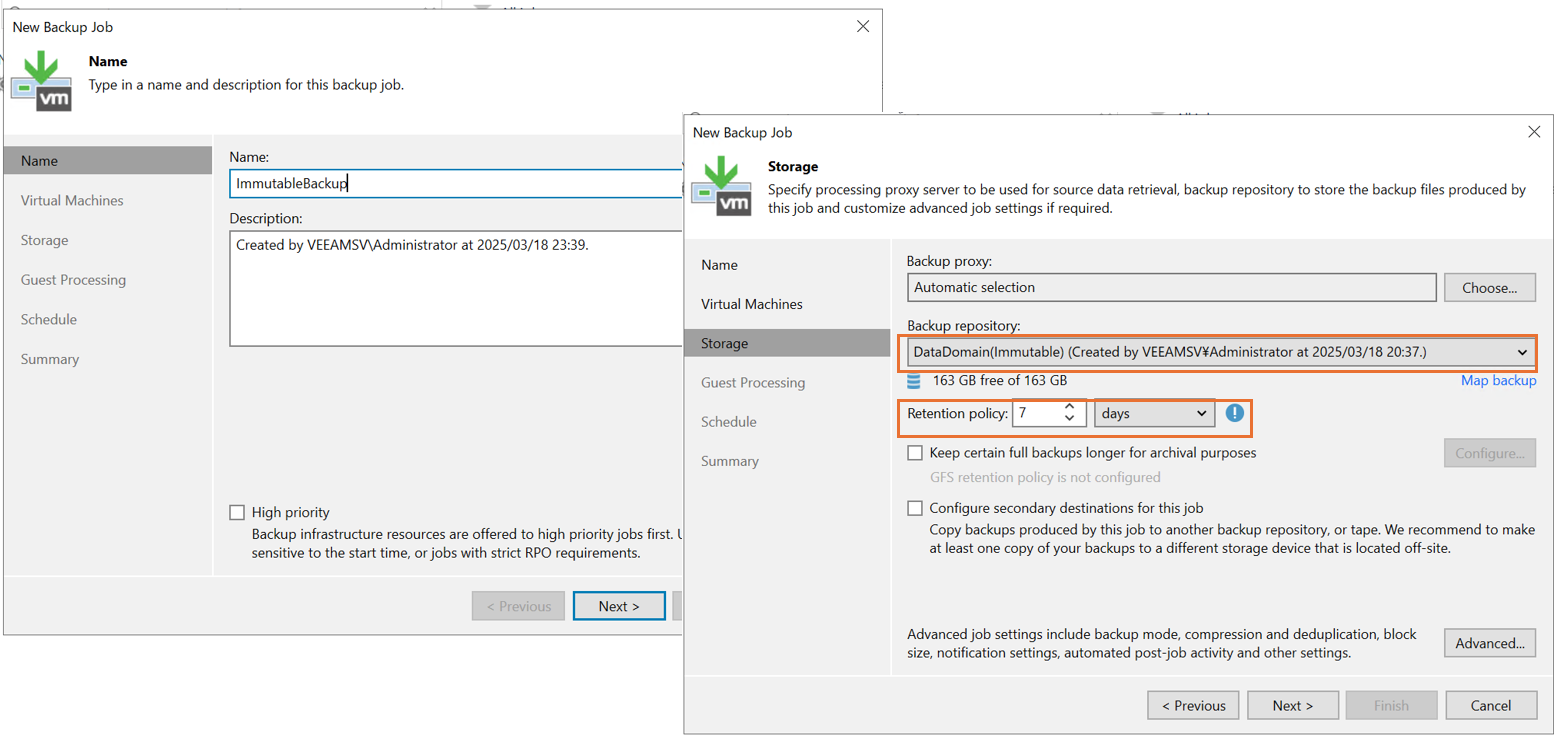This screenshot has width=1556, height=736.
Task: Close the Name New Backup Job dialog
Action: [863, 27]
